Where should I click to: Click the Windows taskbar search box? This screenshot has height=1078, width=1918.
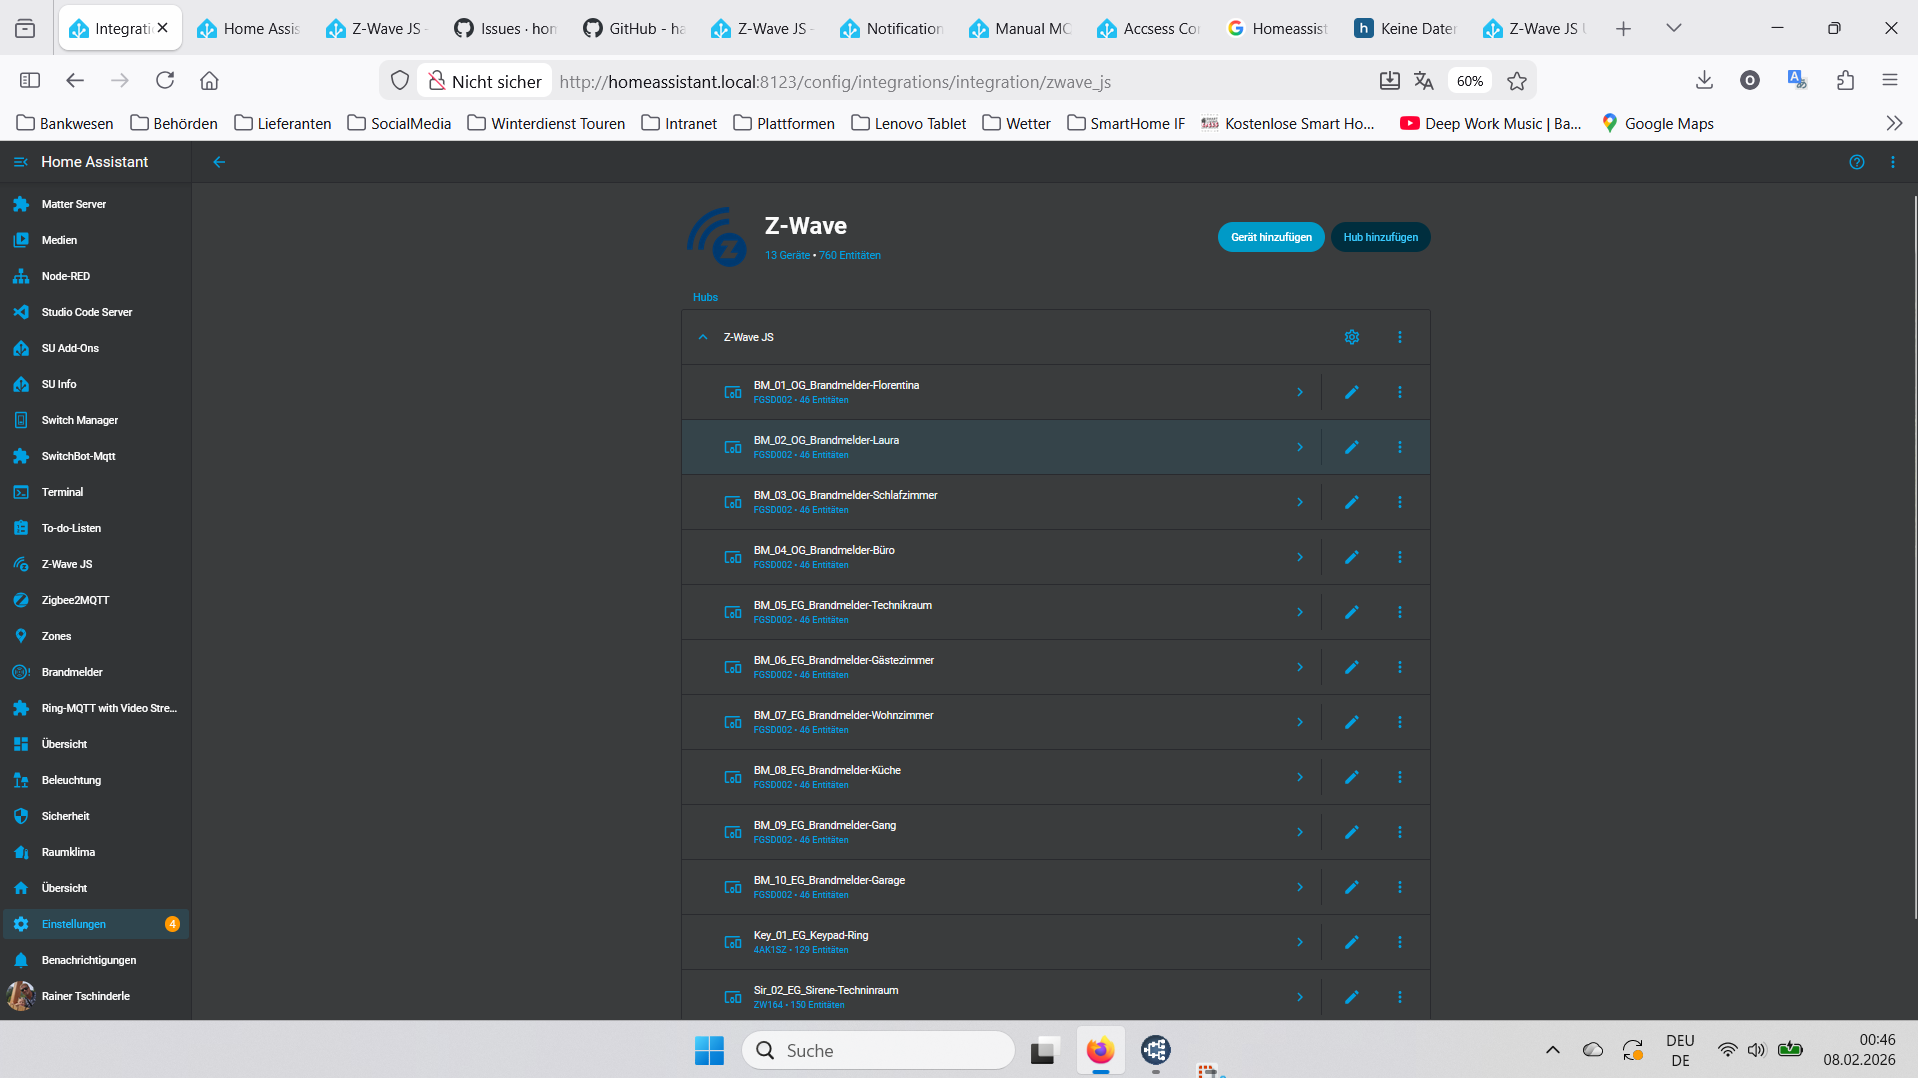(878, 1050)
